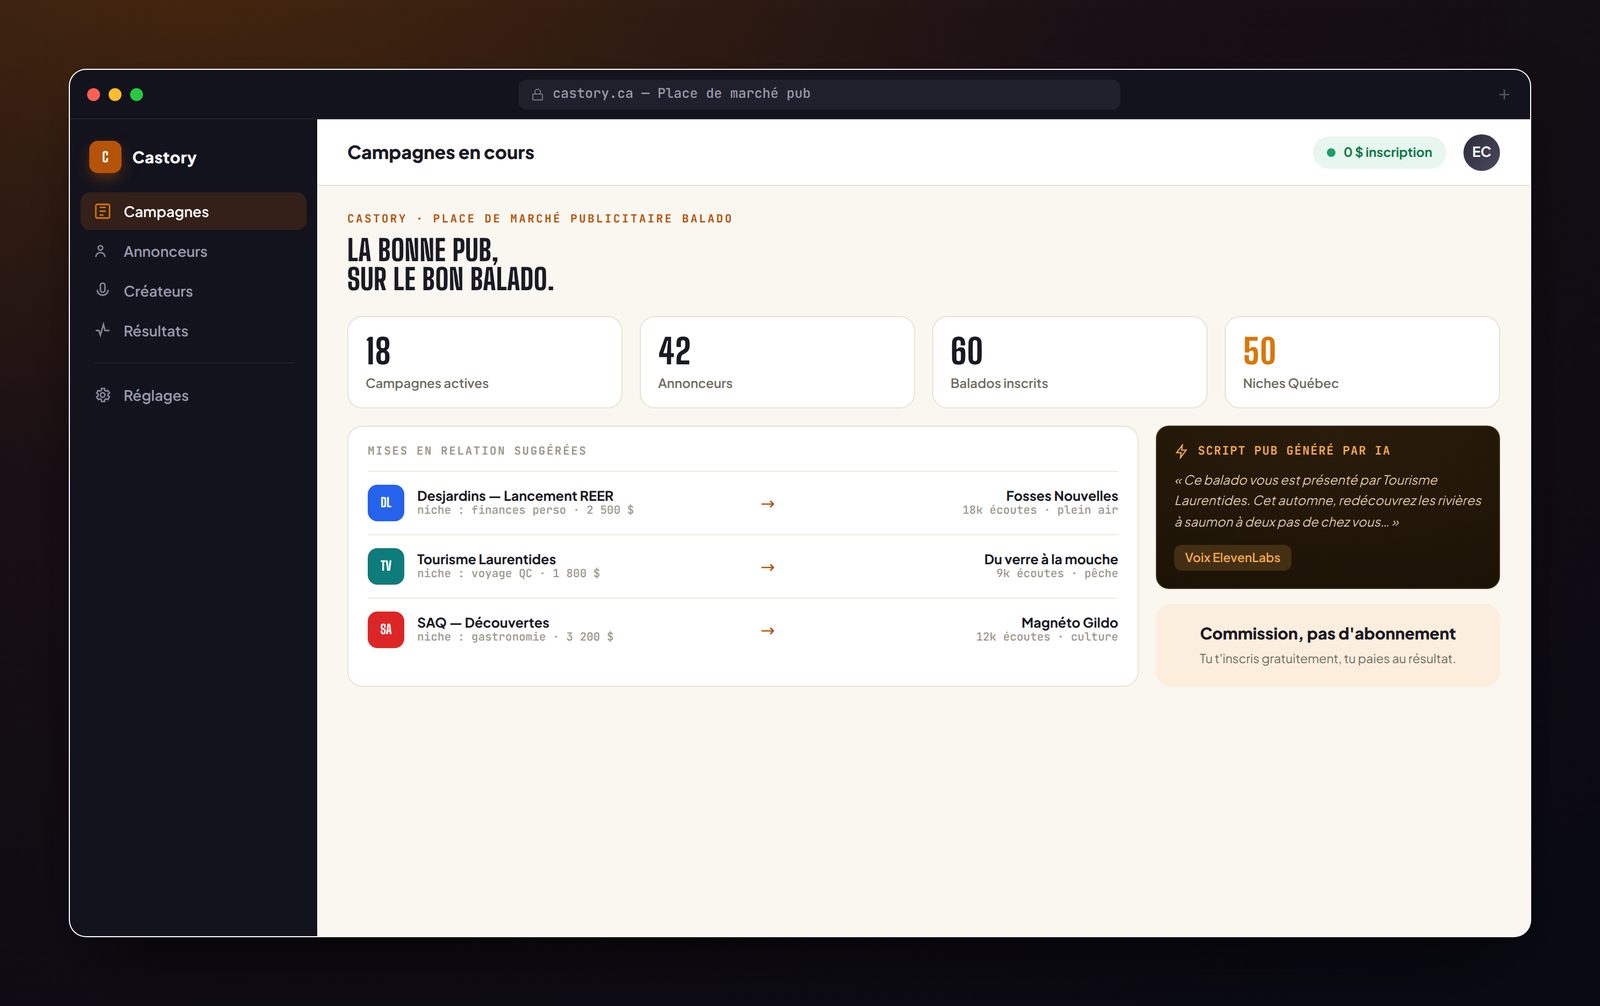Click the Campagnes en cours page title

click(441, 152)
